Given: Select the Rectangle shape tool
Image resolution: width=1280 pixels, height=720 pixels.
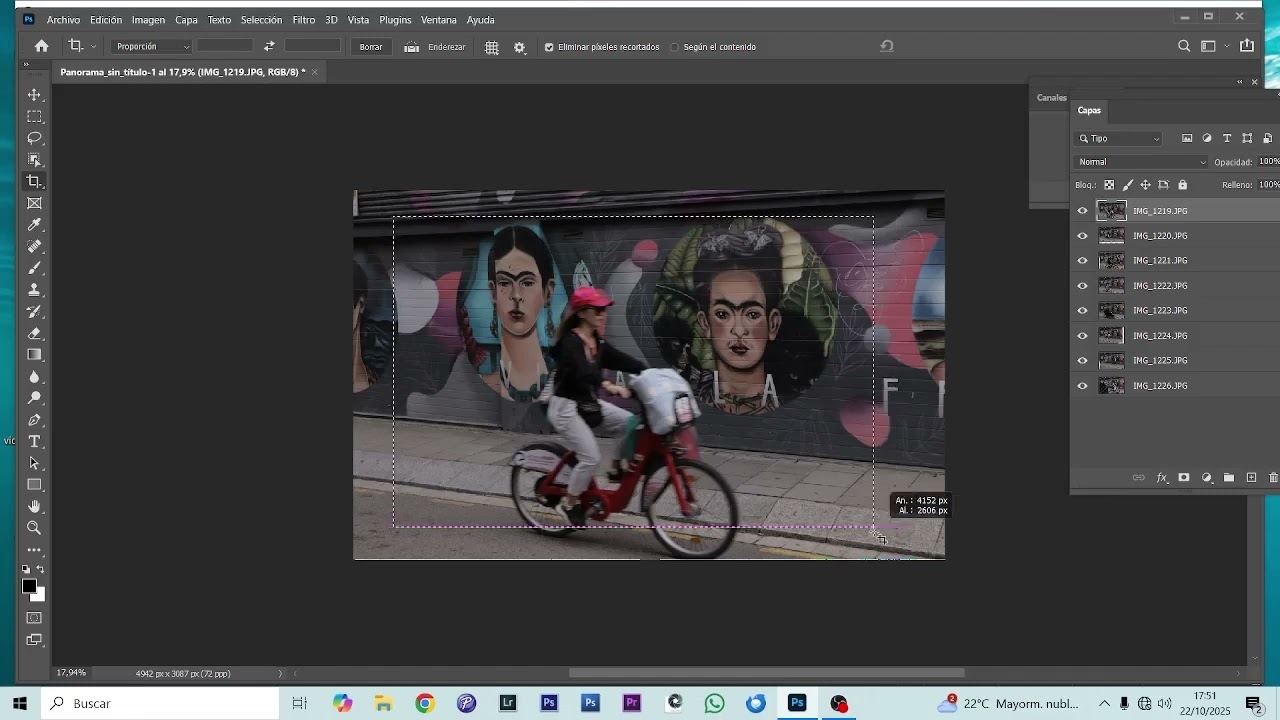Looking at the screenshot, I should tap(34, 485).
